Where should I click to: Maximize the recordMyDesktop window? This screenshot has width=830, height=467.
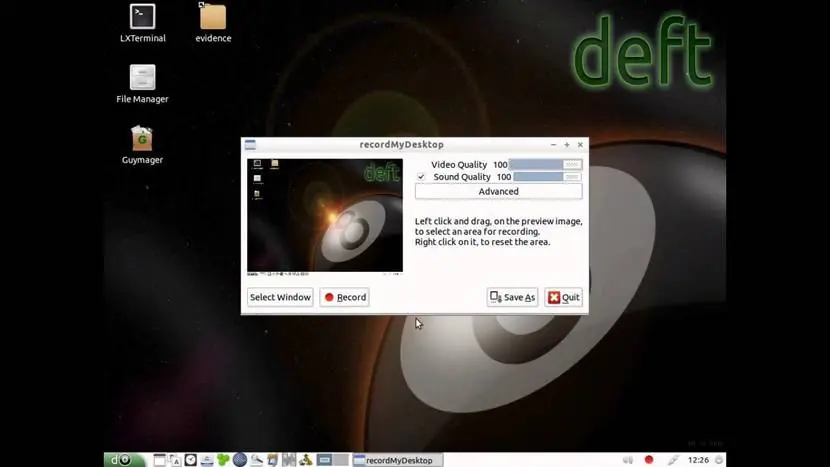pos(567,145)
